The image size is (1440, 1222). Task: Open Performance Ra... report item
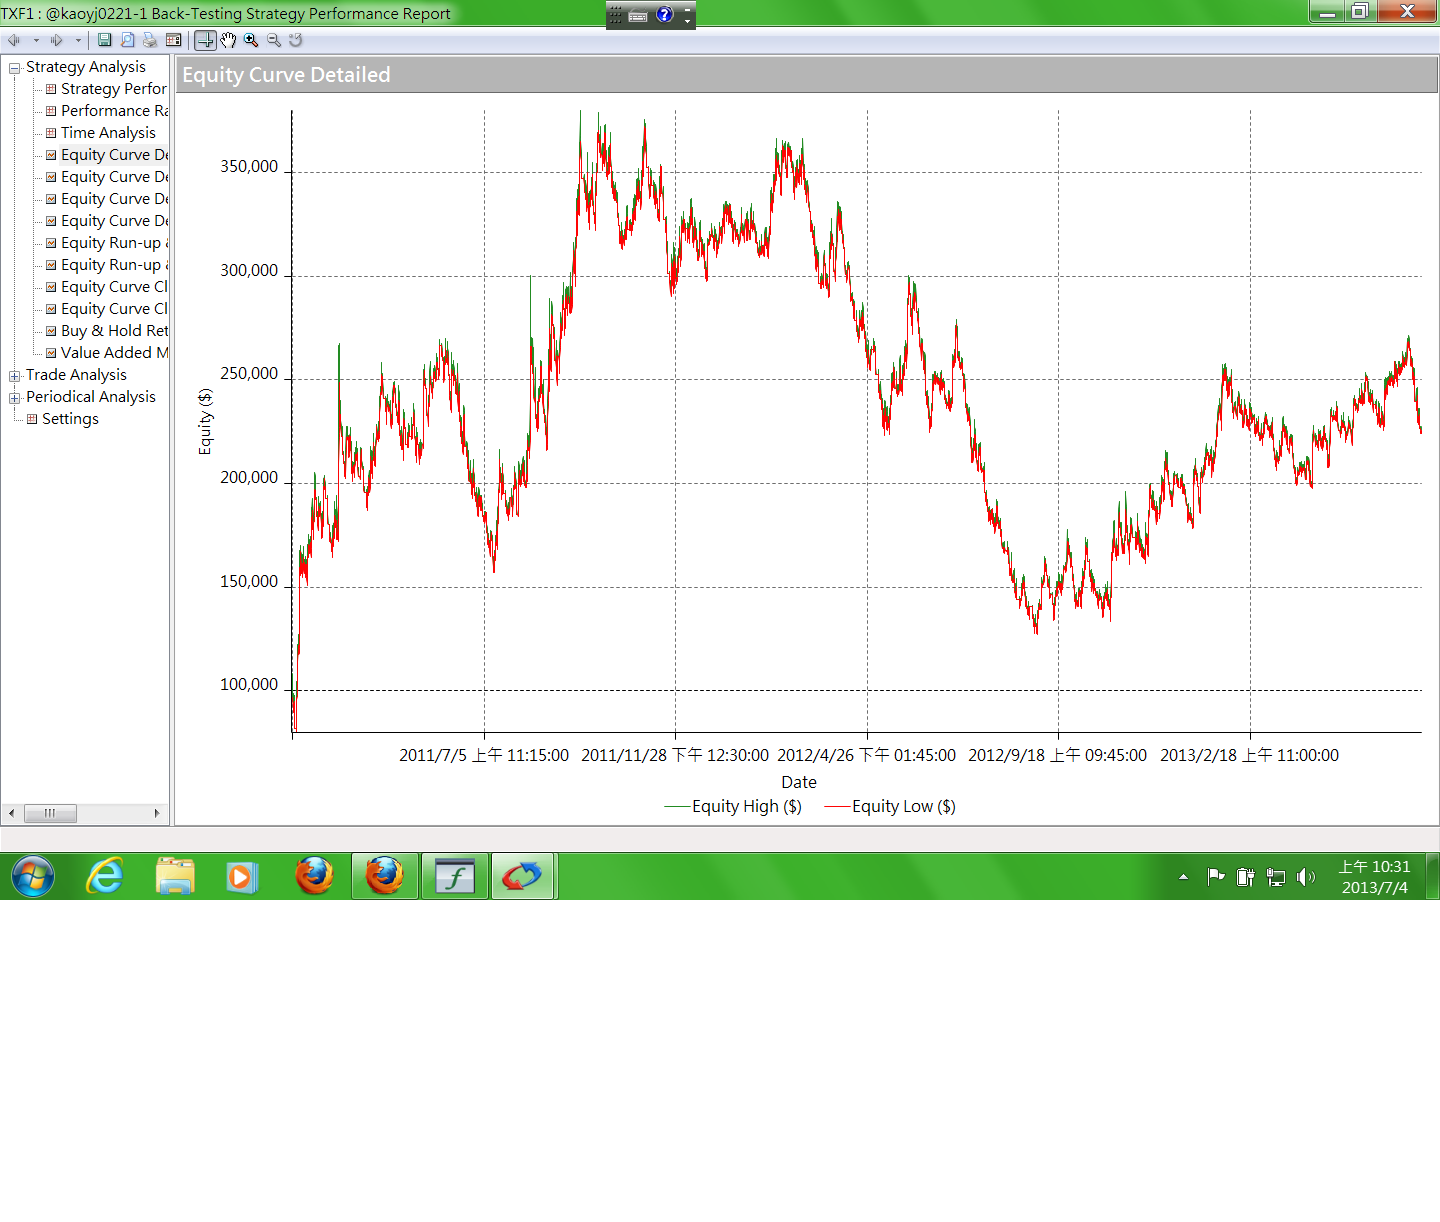114,111
